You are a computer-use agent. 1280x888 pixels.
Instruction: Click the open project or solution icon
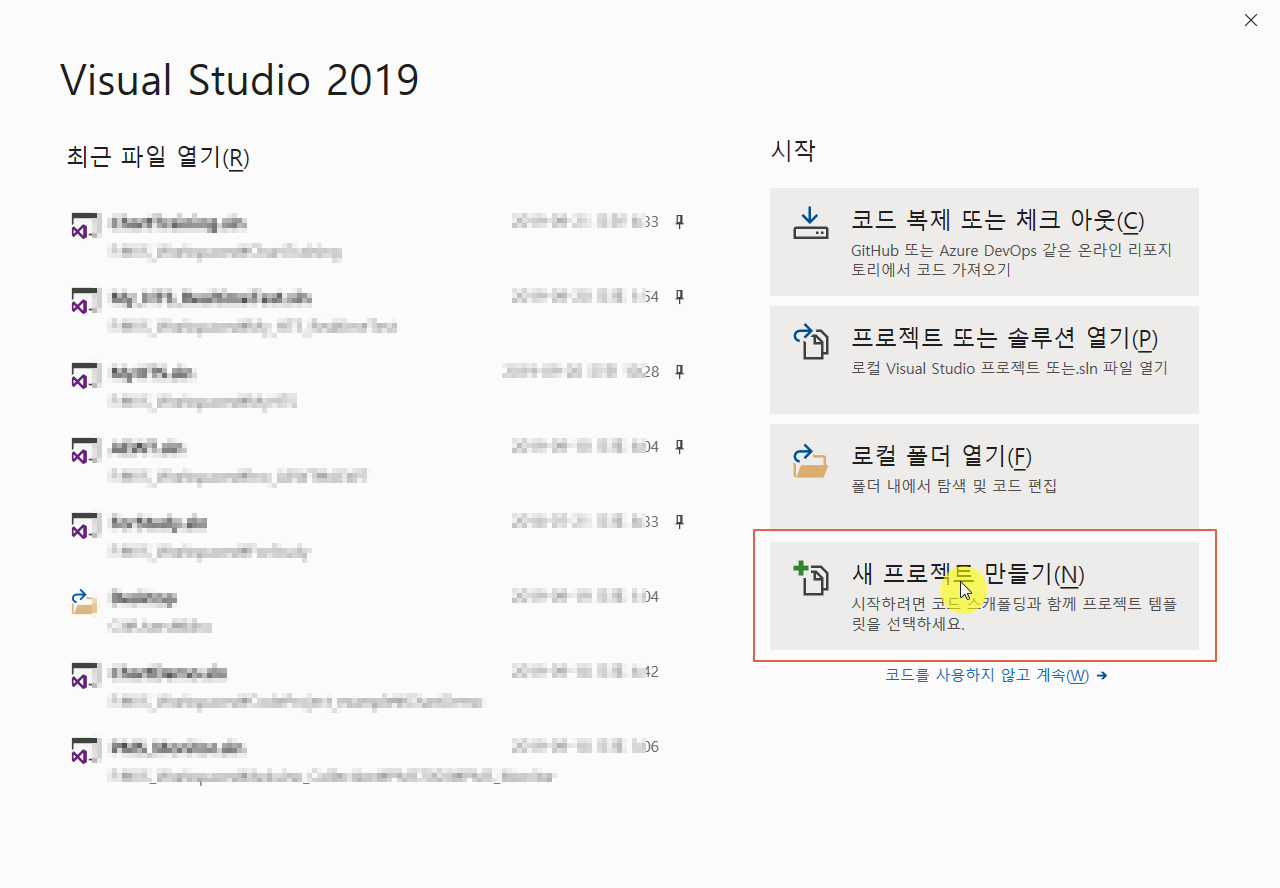click(x=811, y=341)
